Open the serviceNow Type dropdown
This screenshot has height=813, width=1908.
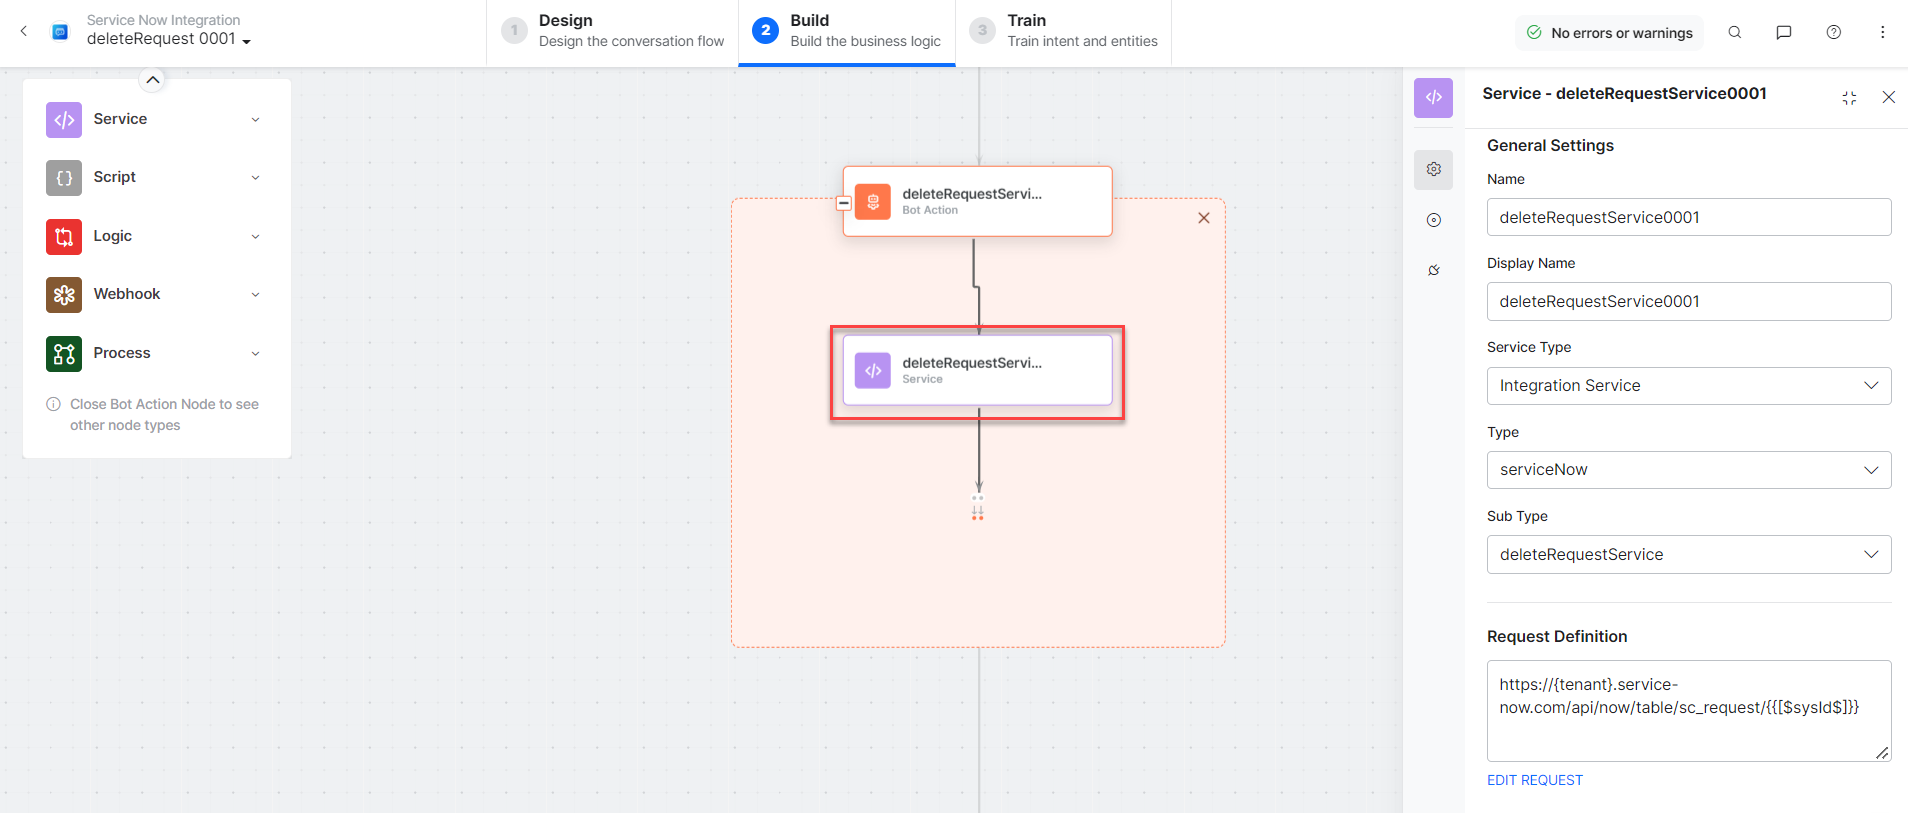(1688, 470)
